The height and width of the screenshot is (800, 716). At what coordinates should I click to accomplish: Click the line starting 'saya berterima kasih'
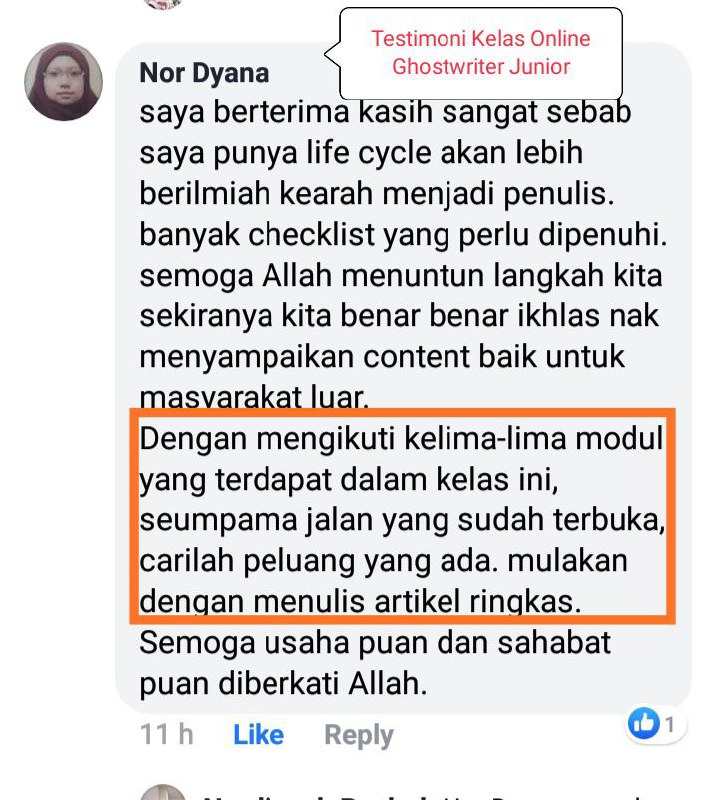pos(385,112)
